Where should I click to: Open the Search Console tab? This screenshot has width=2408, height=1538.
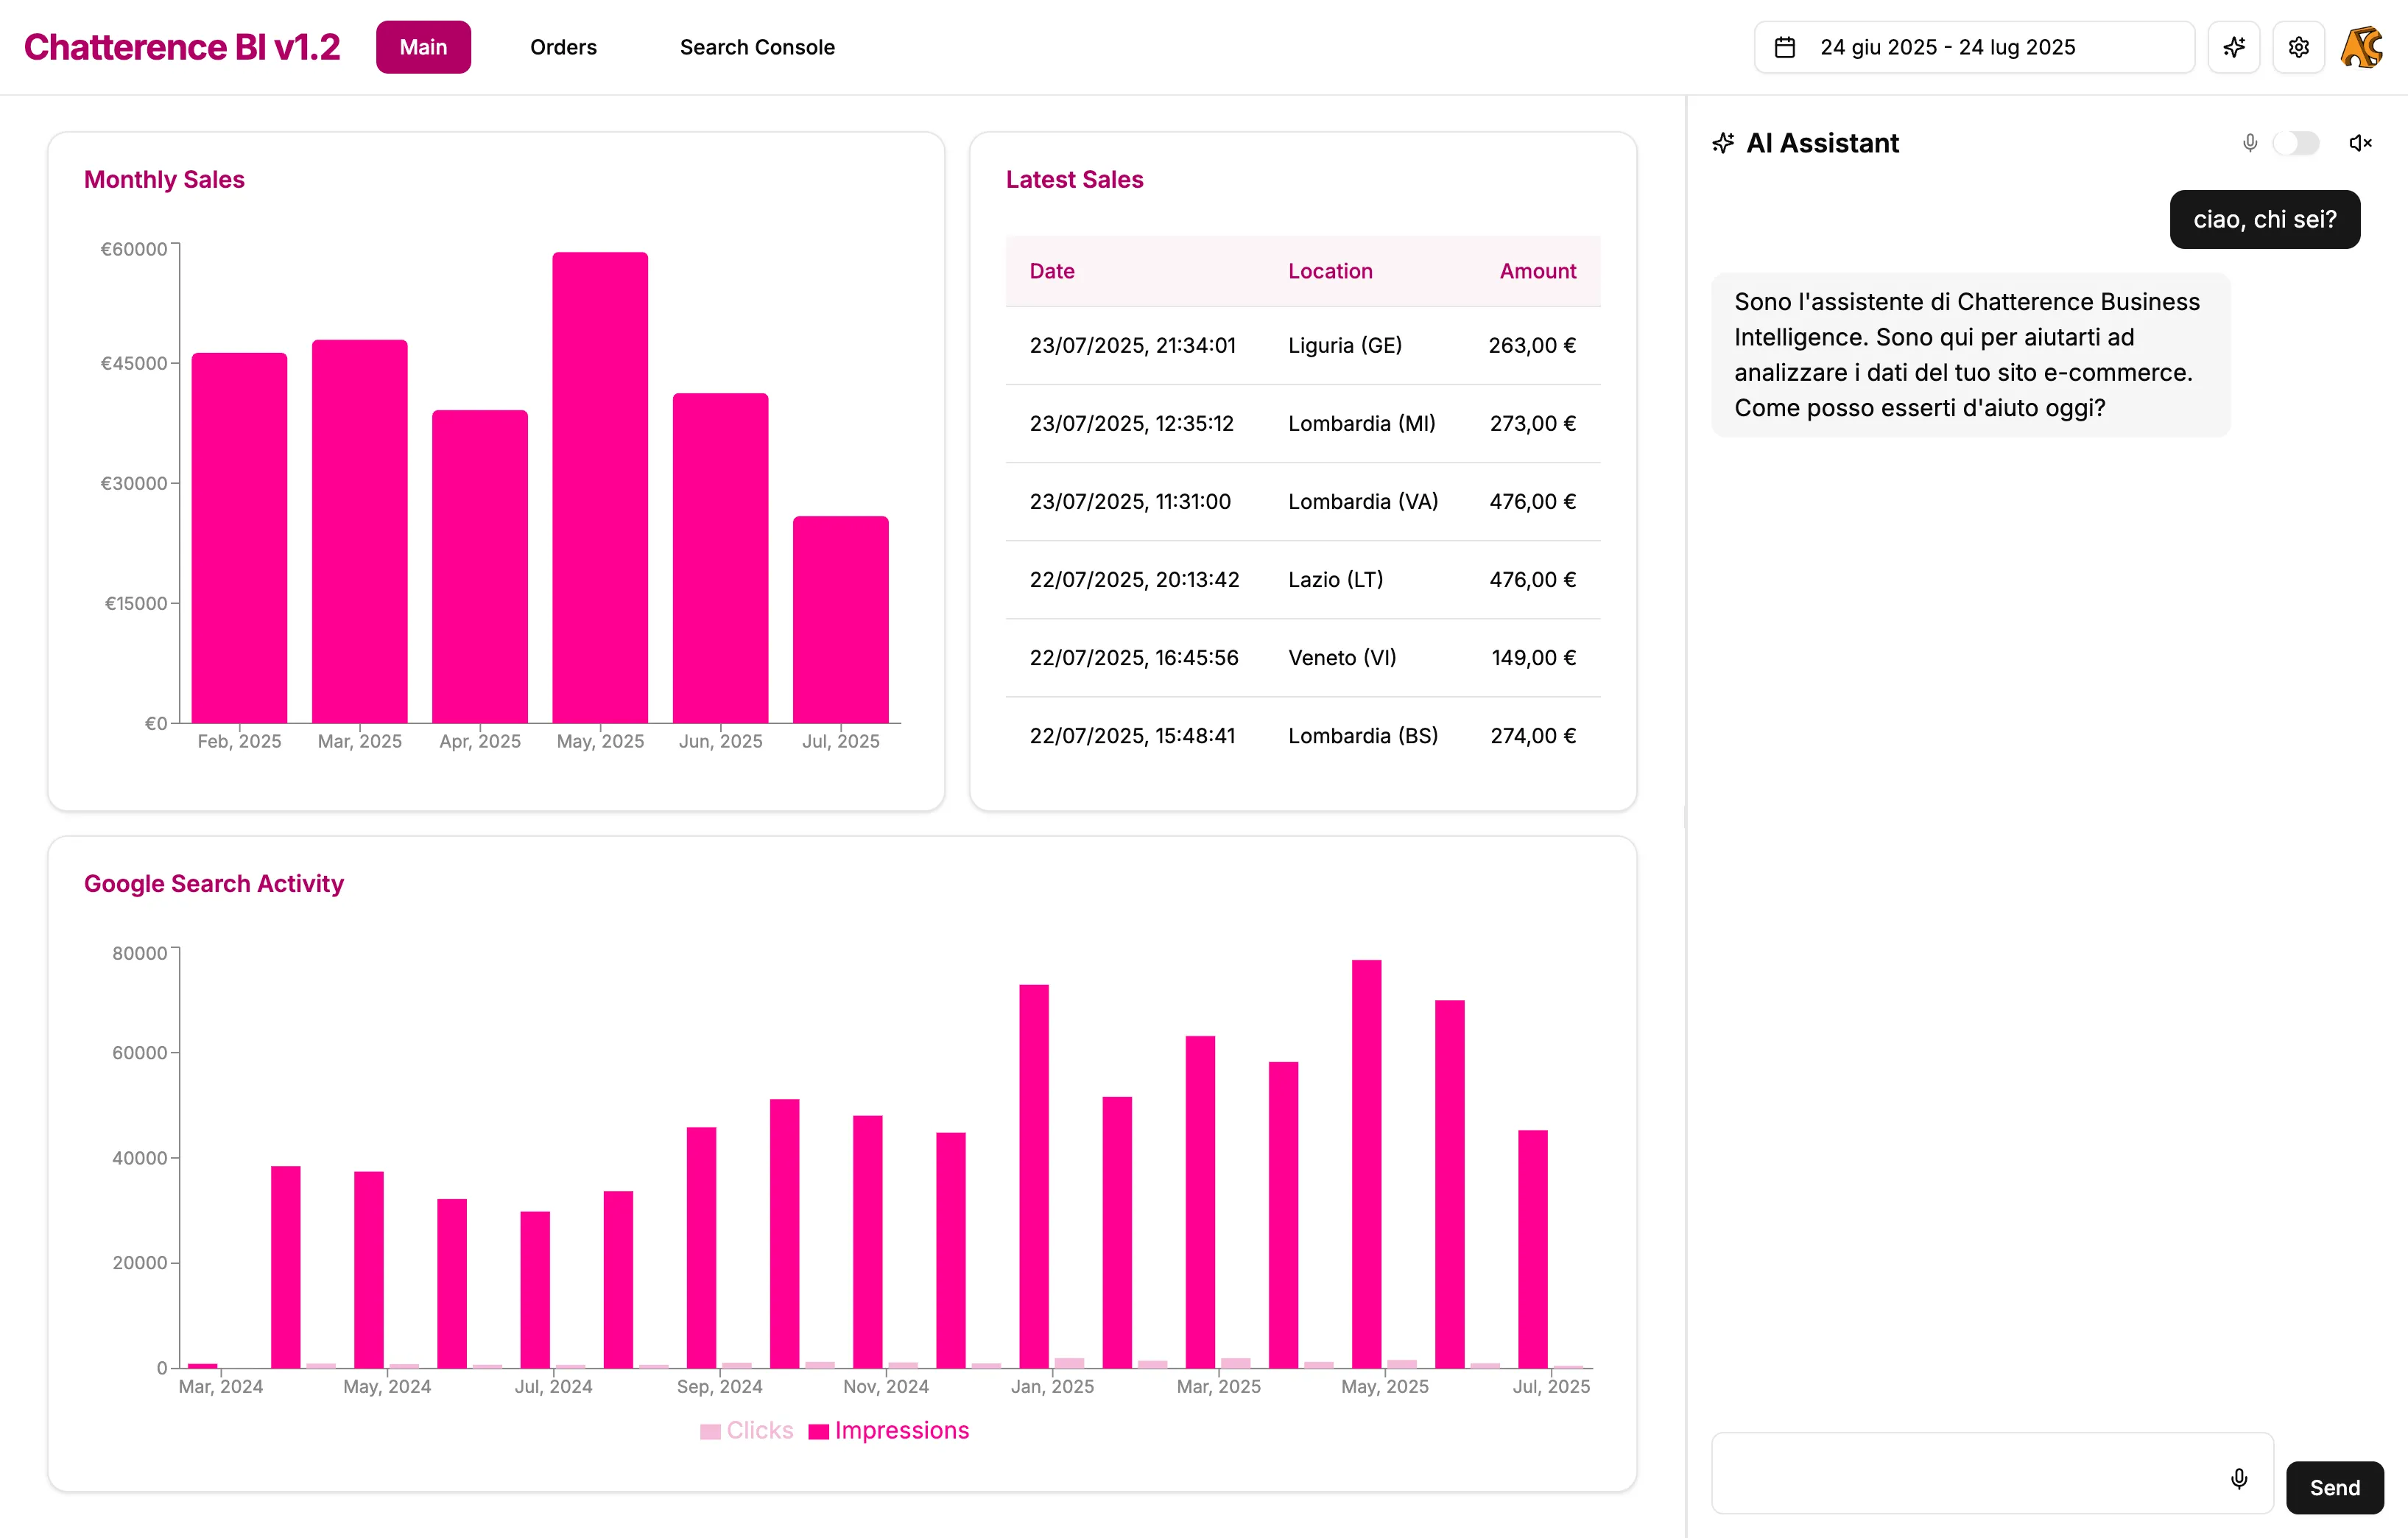[x=758, y=47]
